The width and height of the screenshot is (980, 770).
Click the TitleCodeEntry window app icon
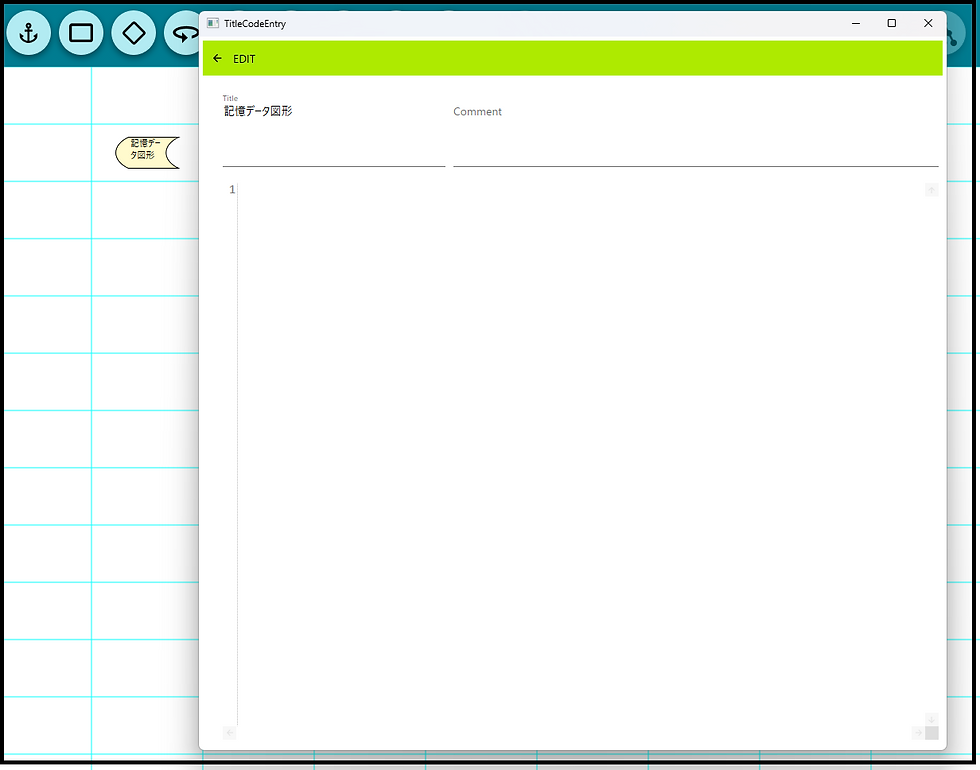213,23
